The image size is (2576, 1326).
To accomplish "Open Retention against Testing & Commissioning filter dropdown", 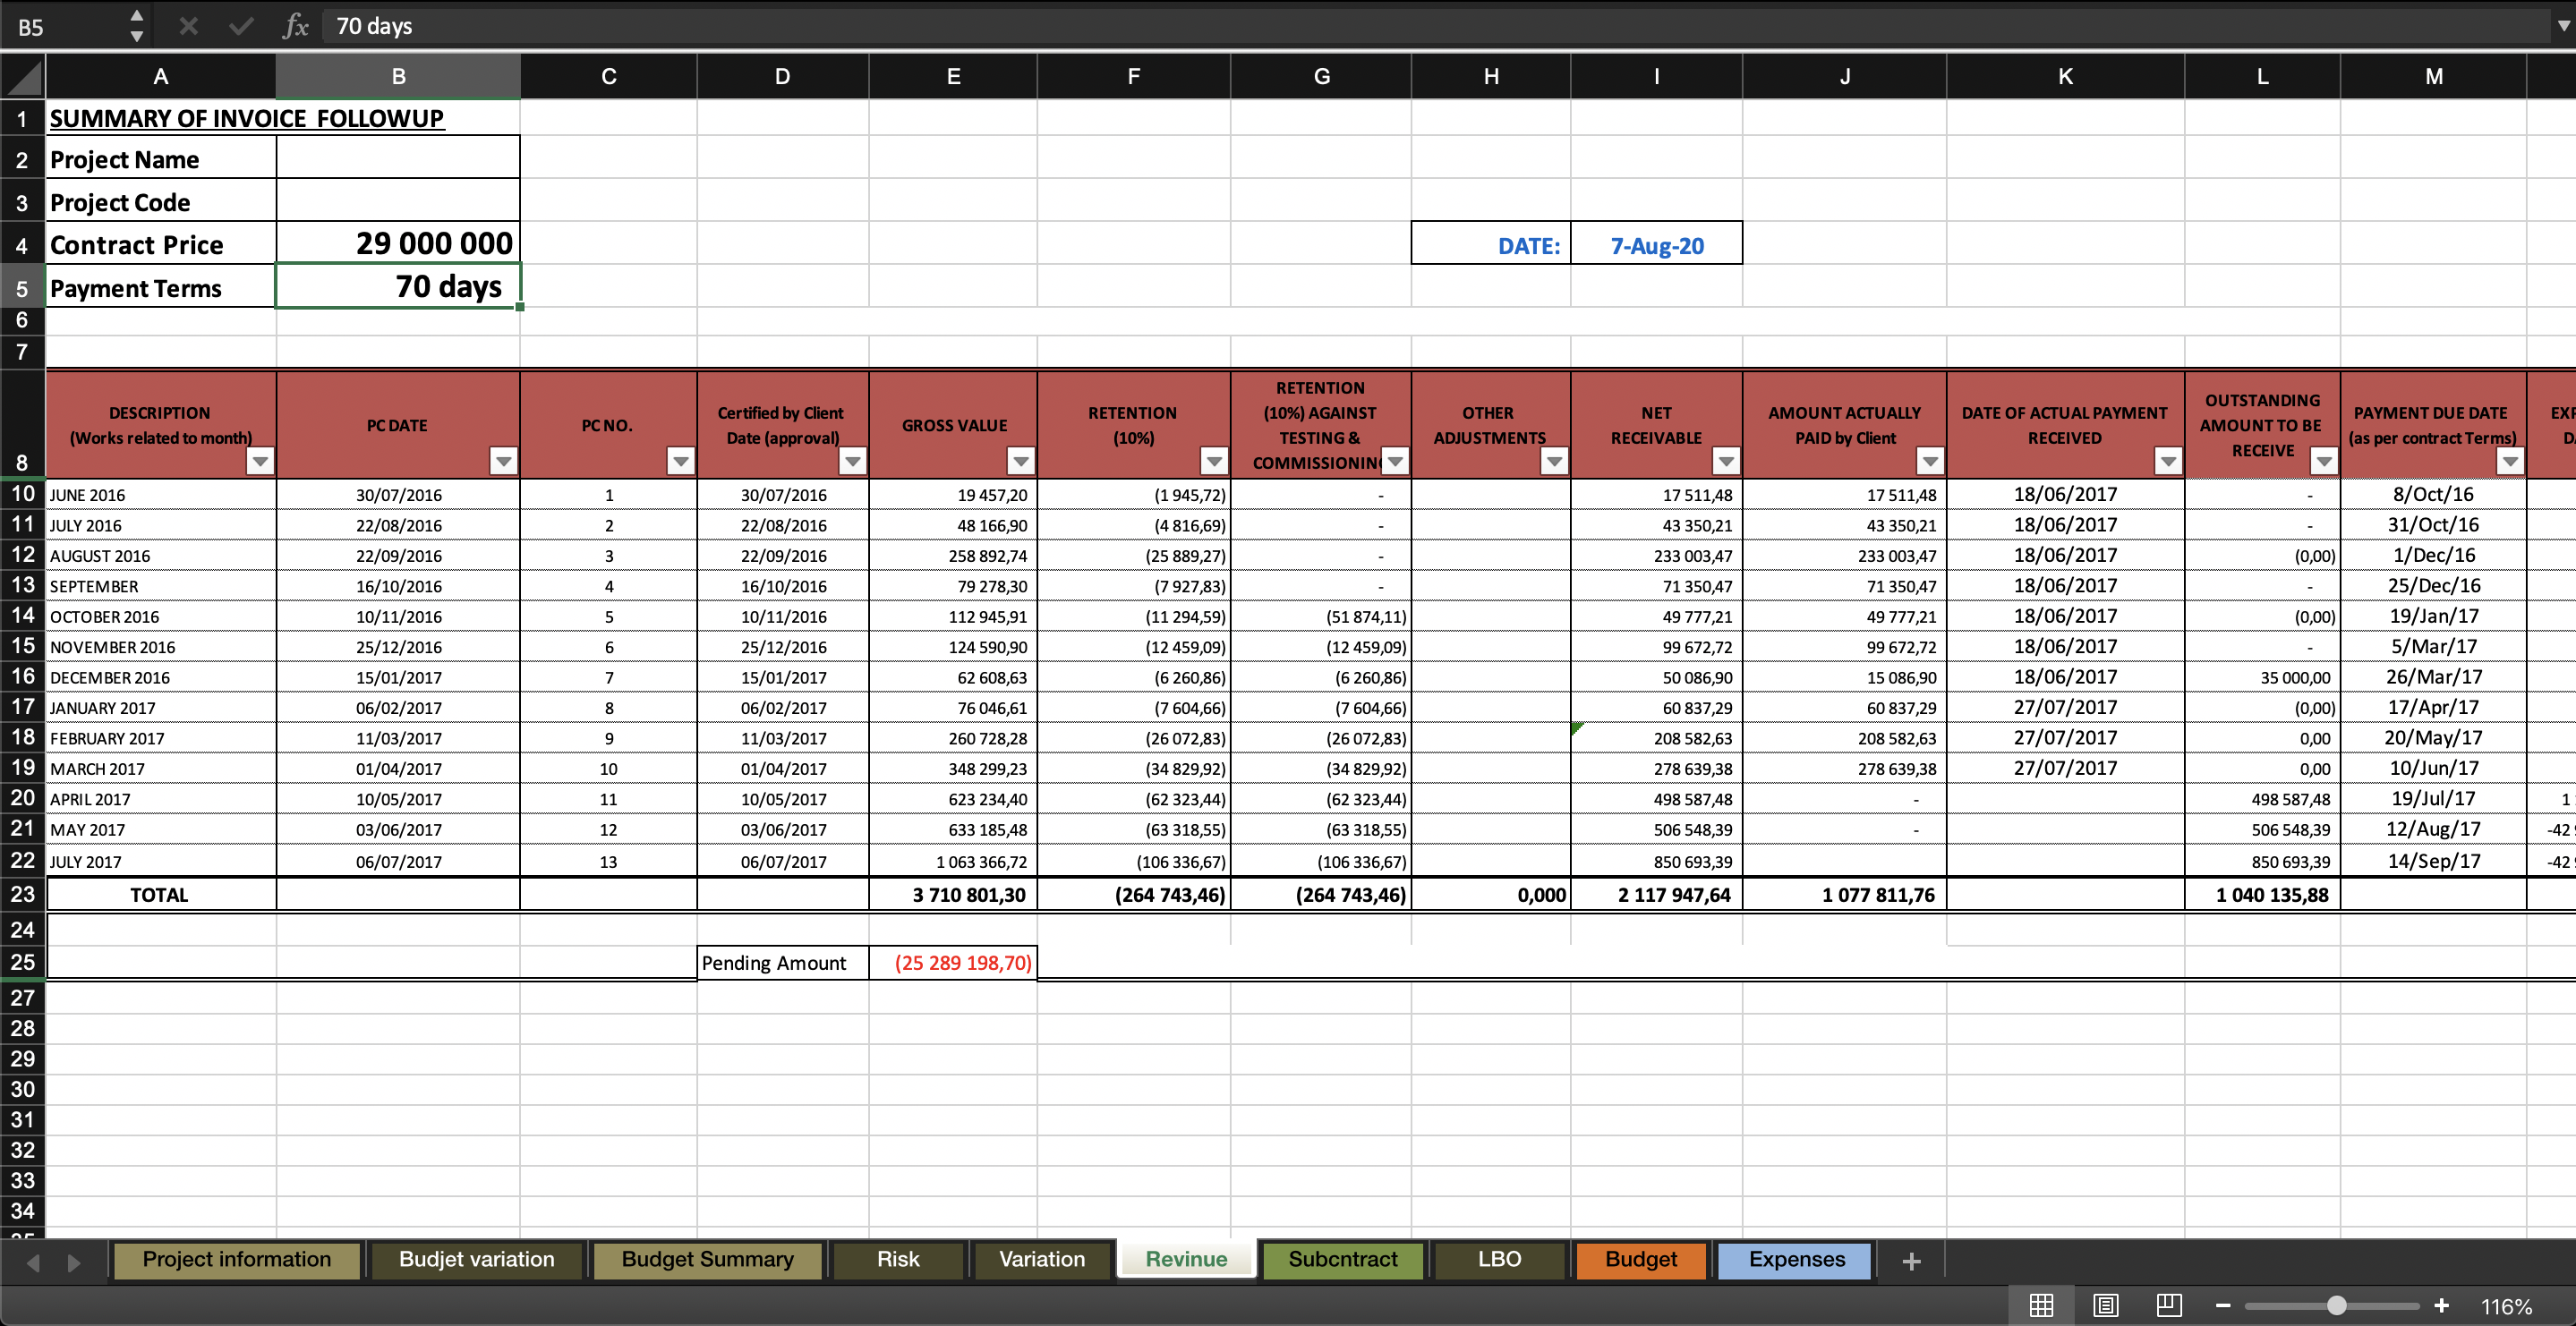I will pos(1395,461).
